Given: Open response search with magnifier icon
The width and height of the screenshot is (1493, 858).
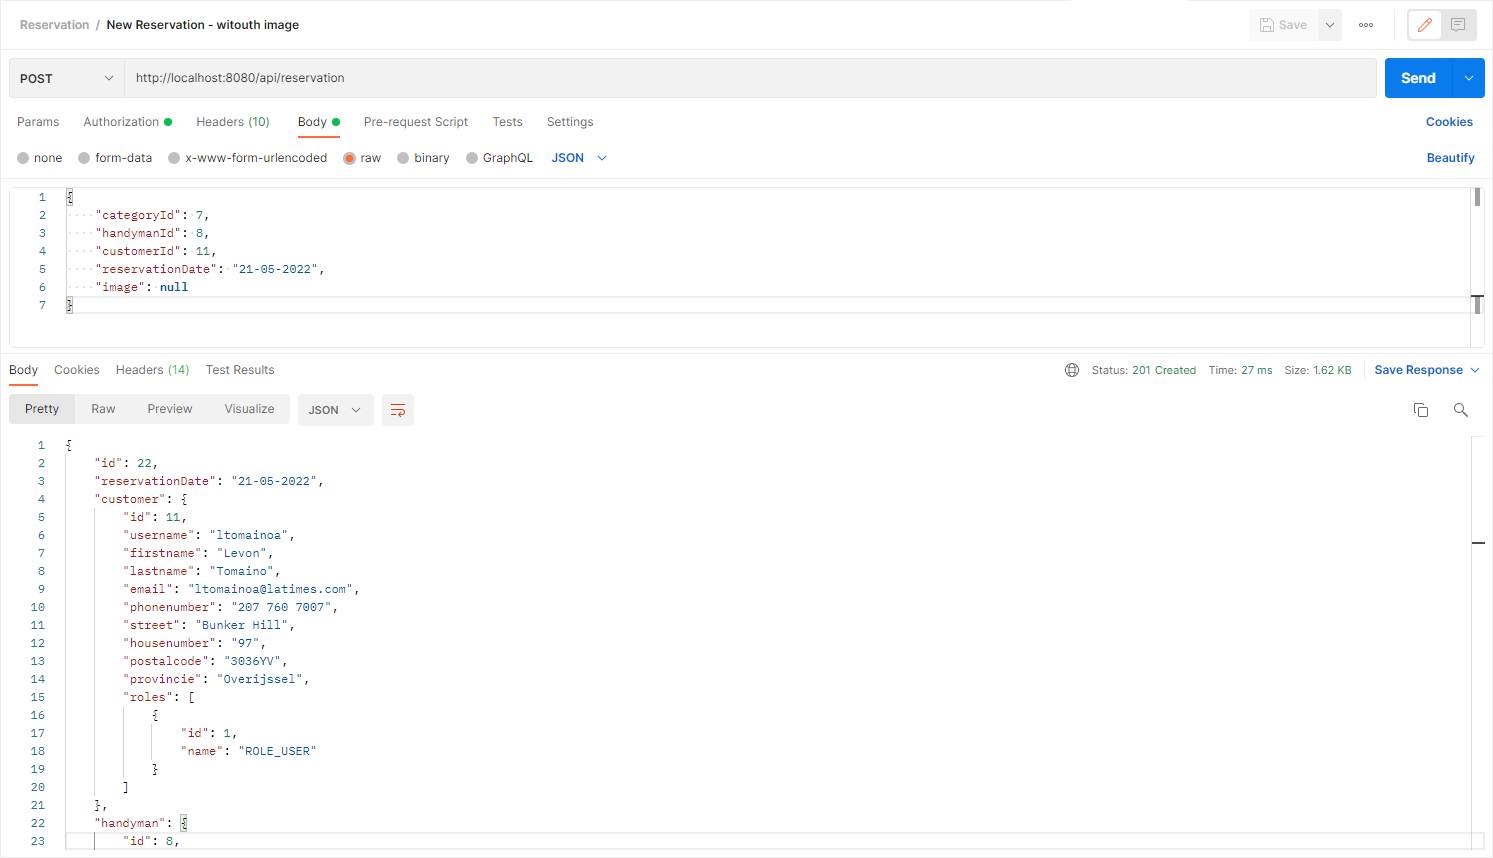Looking at the screenshot, I should [1460, 409].
